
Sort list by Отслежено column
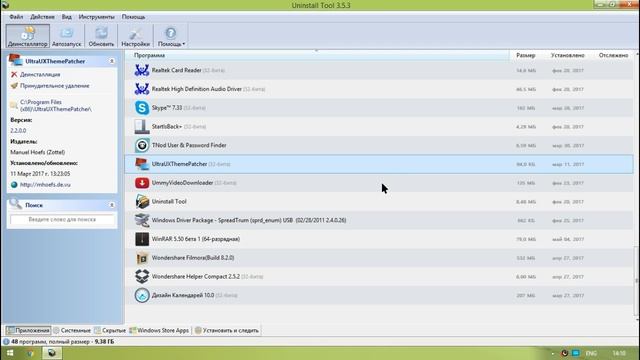click(x=613, y=55)
